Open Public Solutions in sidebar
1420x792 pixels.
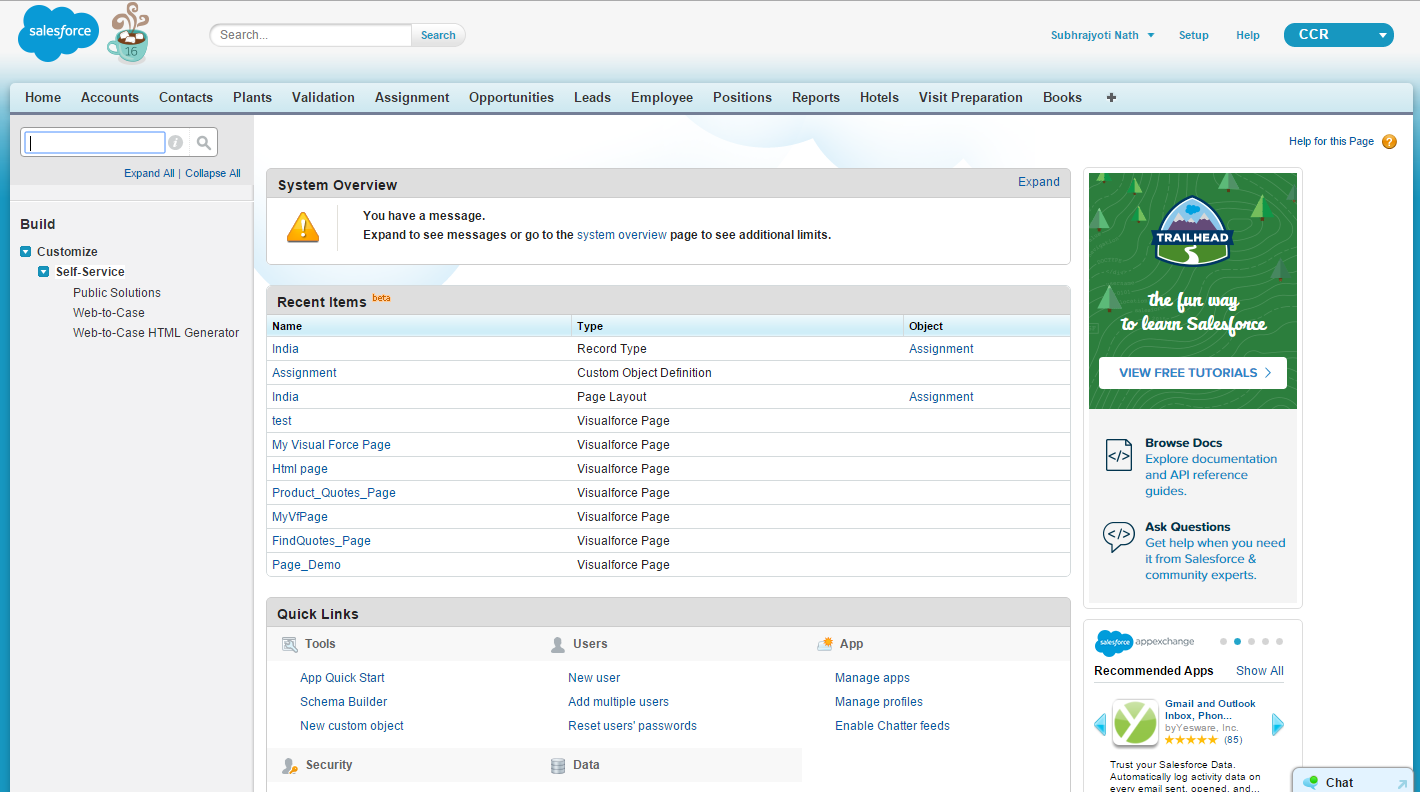[117, 293]
